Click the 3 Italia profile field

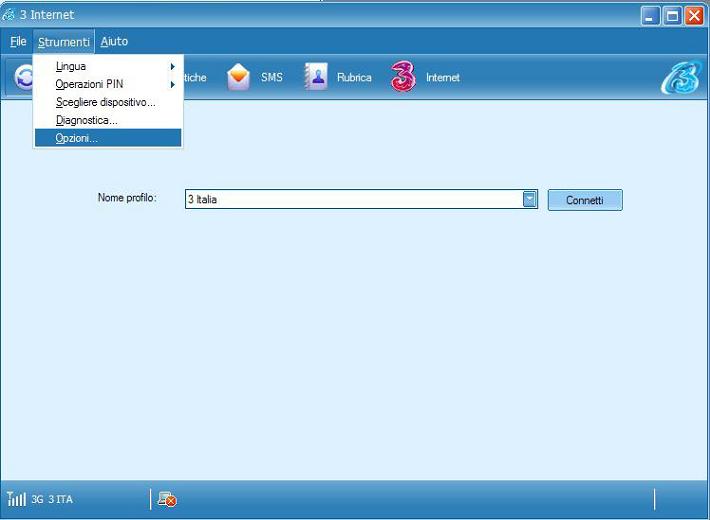pos(352,200)
